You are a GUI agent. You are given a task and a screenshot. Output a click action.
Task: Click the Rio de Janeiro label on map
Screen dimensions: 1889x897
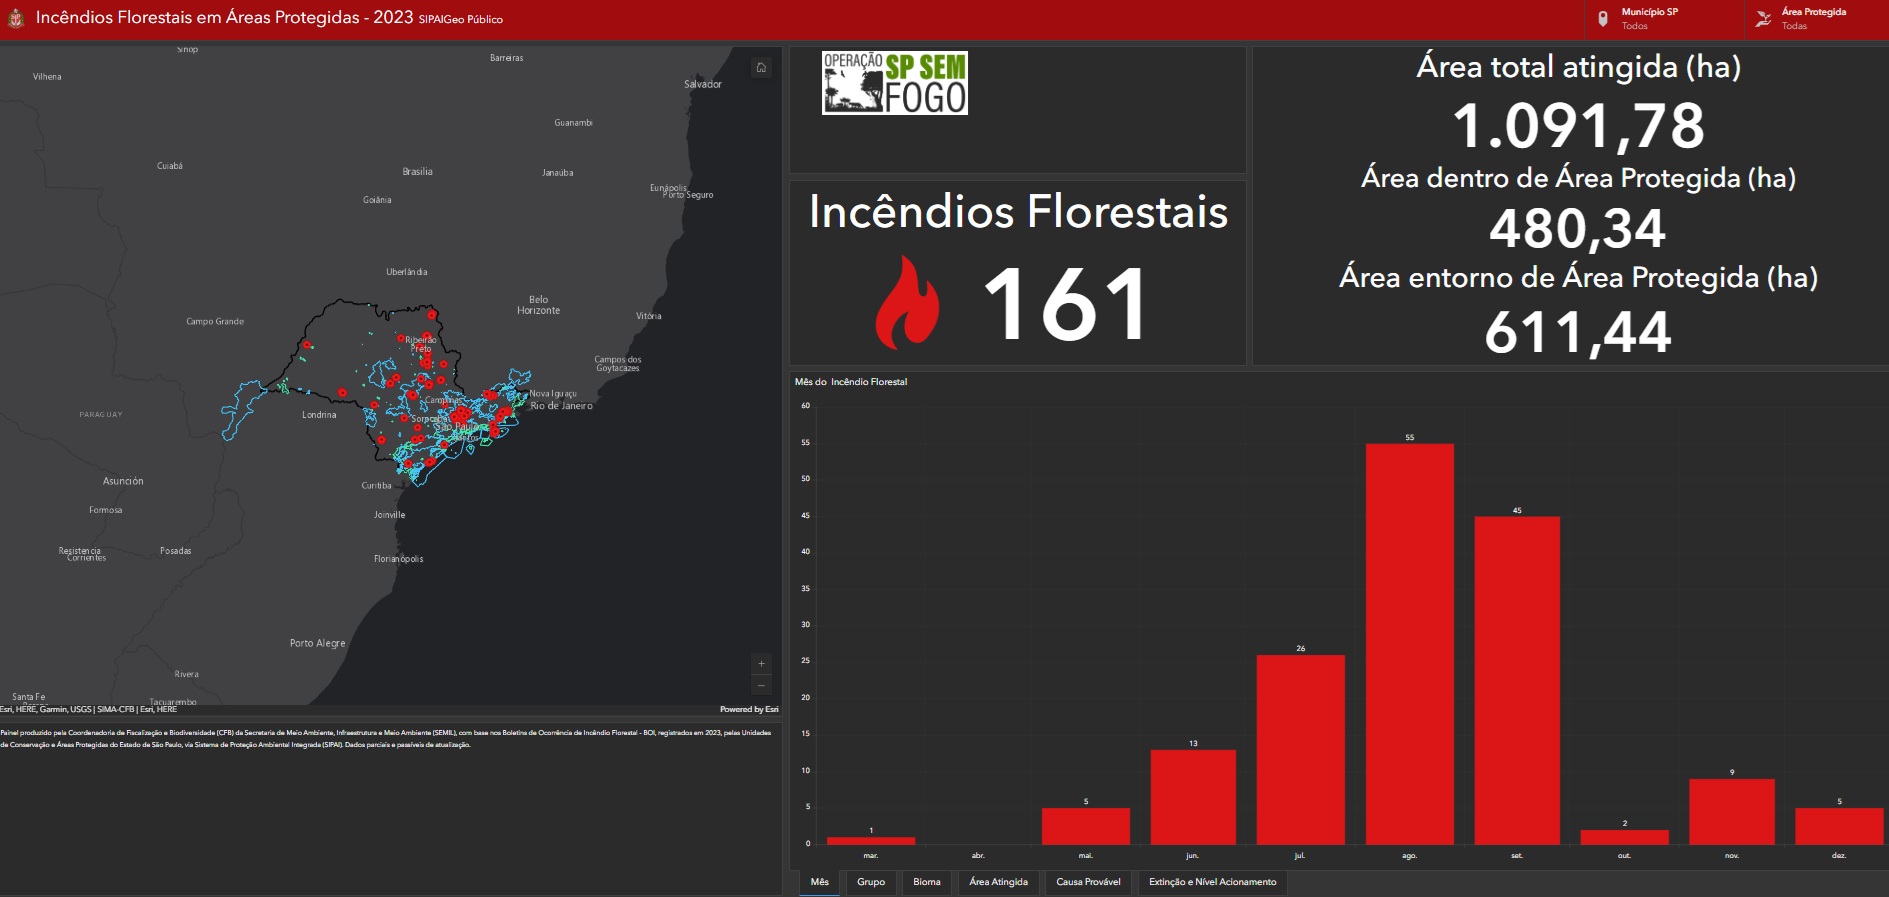click(x=562, y=406)
